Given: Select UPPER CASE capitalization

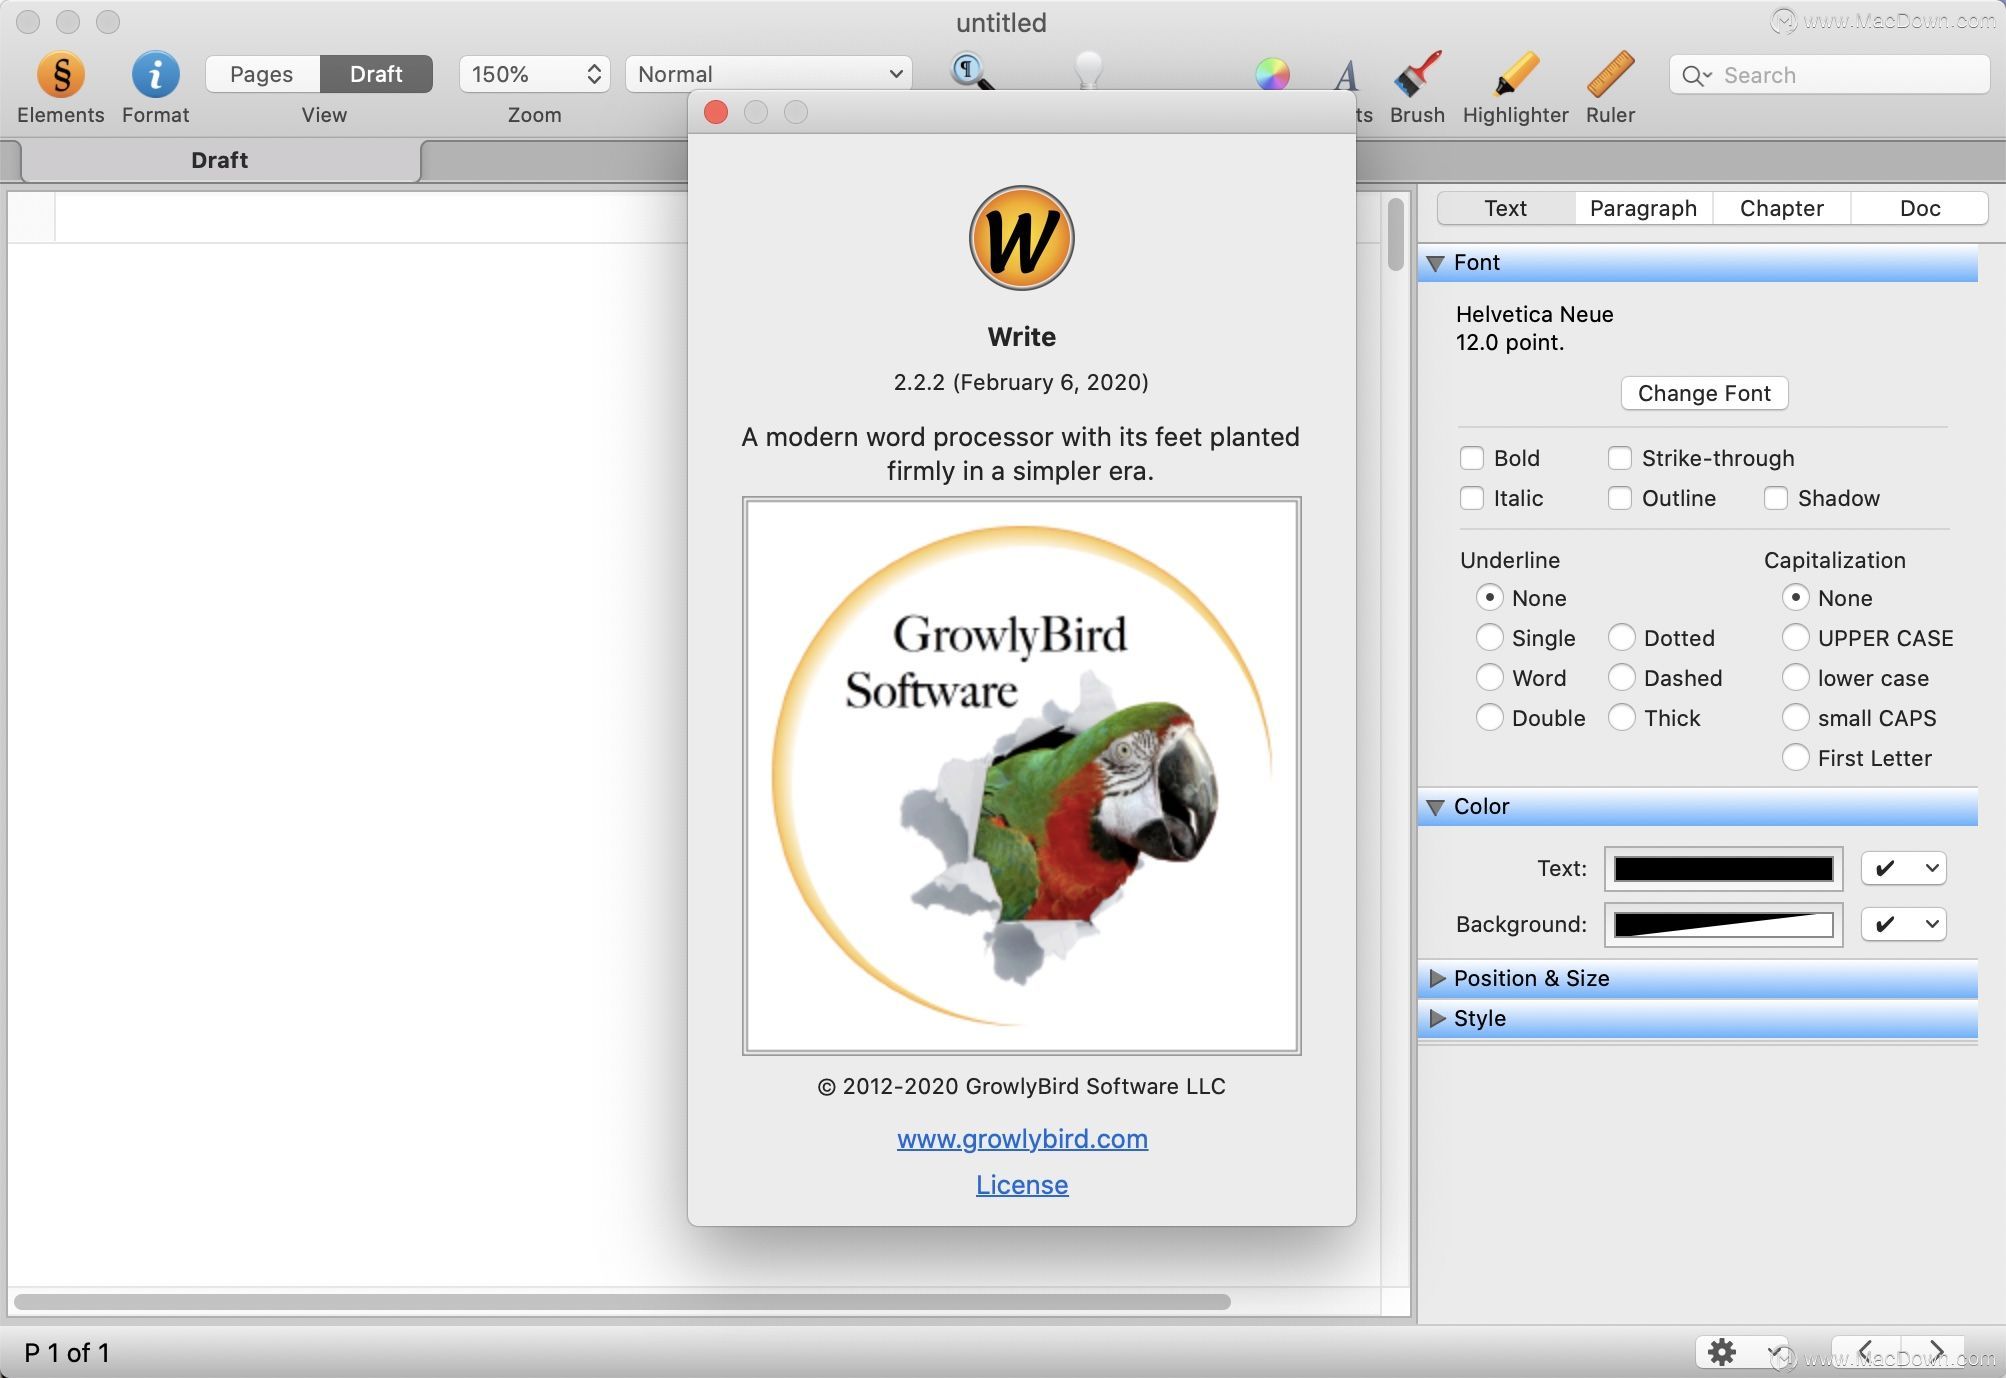Looking at the screenshot, I should point(1795,638).
